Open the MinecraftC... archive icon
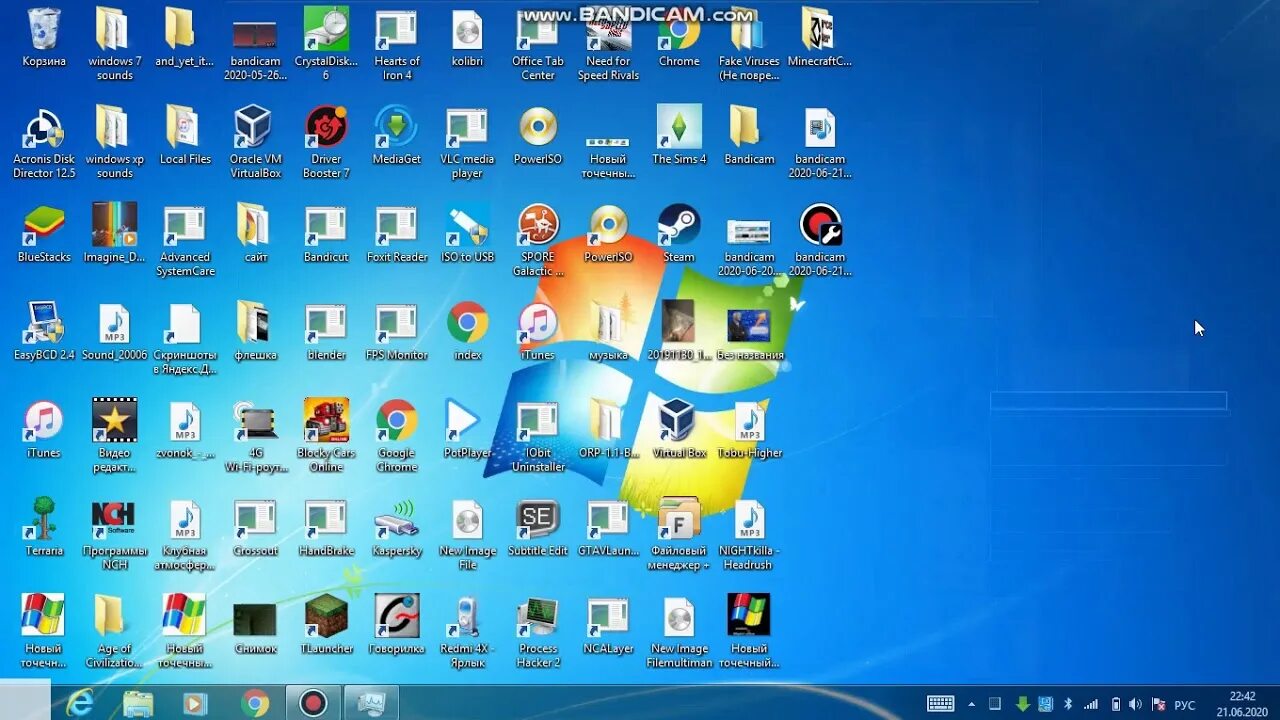Viewport: 1280px width, 720px height. (819, 30)
